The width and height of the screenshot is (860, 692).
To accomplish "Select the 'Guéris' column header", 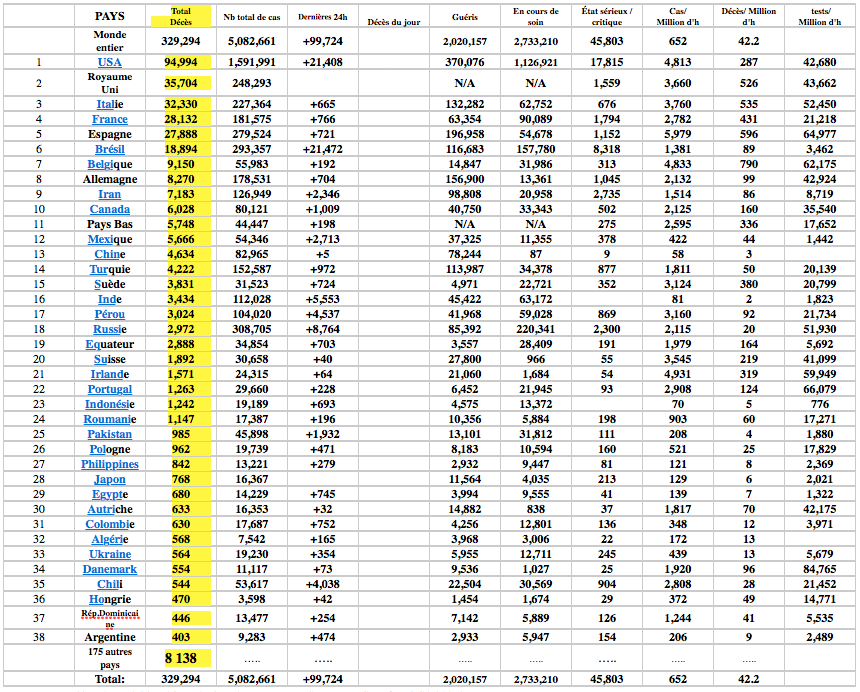I will click(x=464, y=17).
